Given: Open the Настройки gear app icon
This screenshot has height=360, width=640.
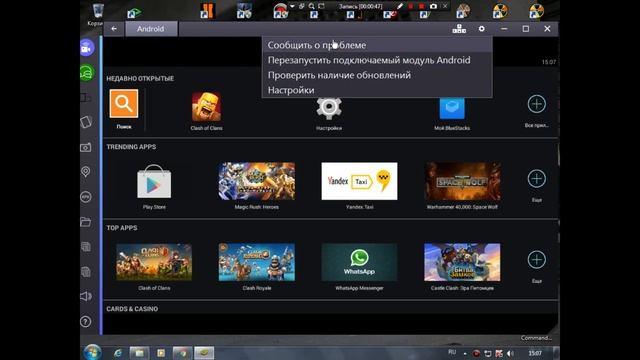Looking at the screenshot, I should (329, 108).
